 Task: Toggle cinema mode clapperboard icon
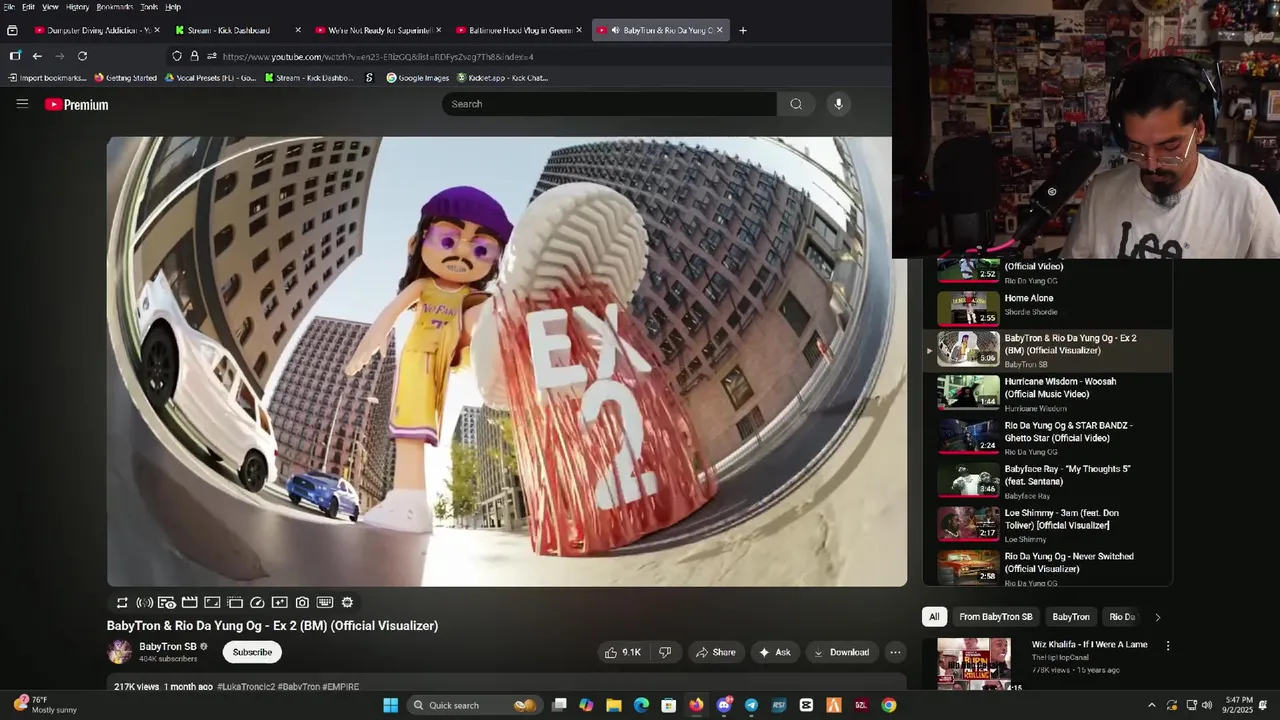(189, 603)
